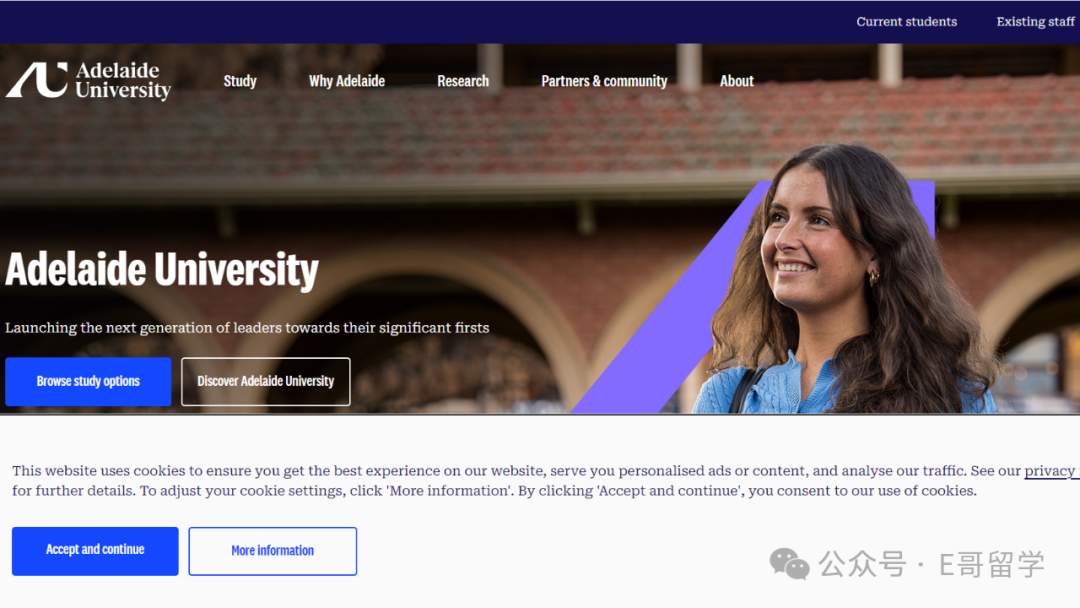
Task: Click Browse study options button
Action: click(x=88, y=381)
